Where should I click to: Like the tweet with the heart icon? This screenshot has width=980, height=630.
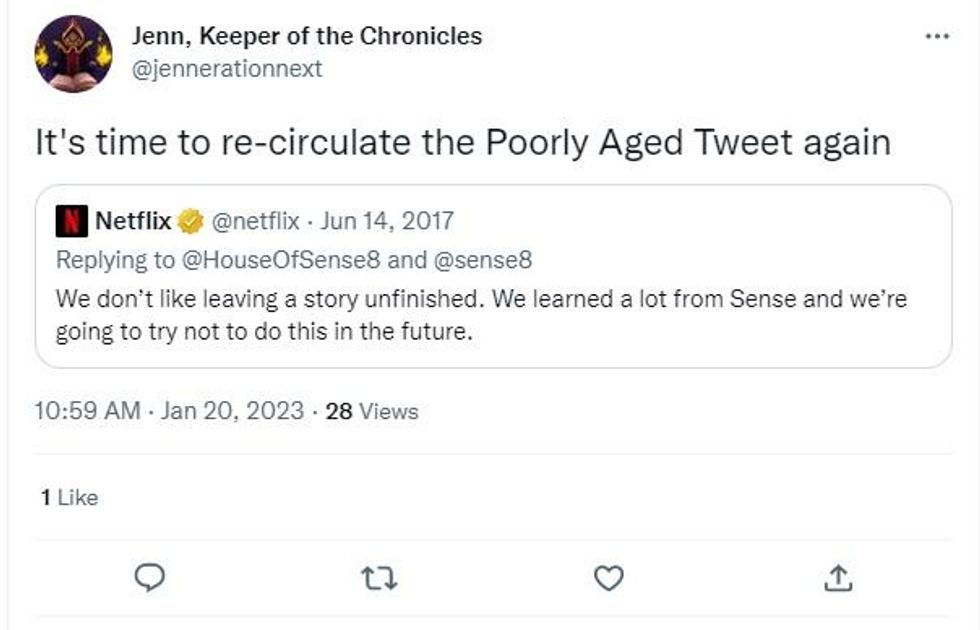pos(608,577)
